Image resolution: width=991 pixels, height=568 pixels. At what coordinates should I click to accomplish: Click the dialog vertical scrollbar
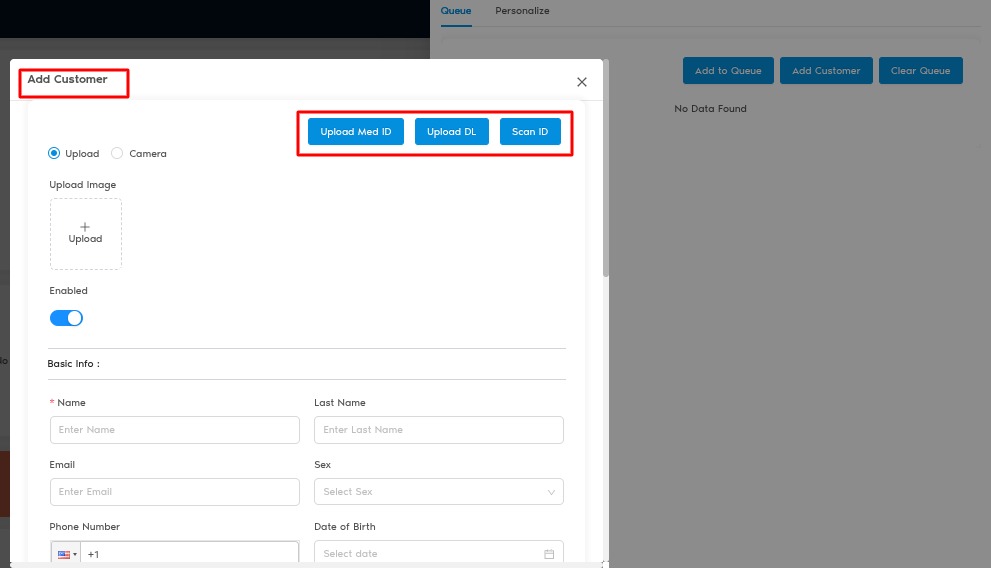click(606, 168)
